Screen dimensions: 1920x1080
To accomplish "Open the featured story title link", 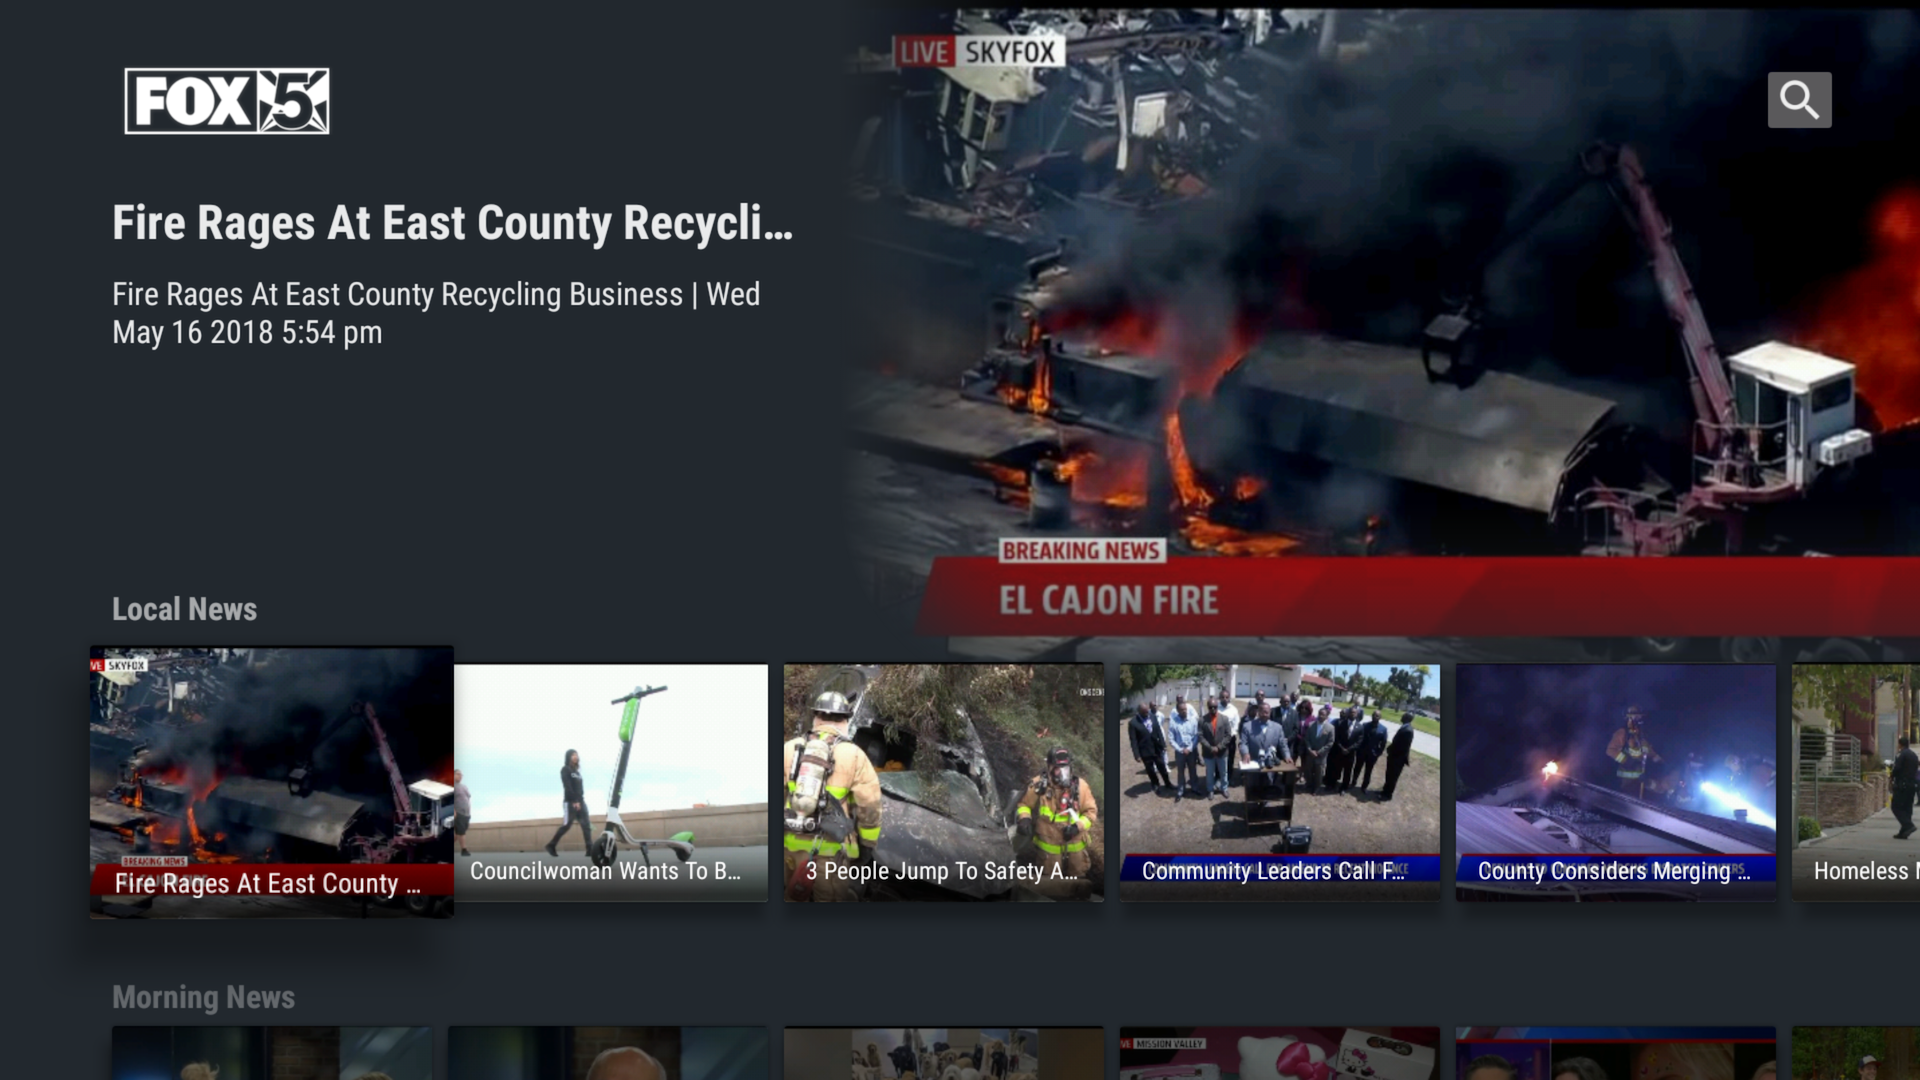I will pyautogui.click(x=452, y=225).
